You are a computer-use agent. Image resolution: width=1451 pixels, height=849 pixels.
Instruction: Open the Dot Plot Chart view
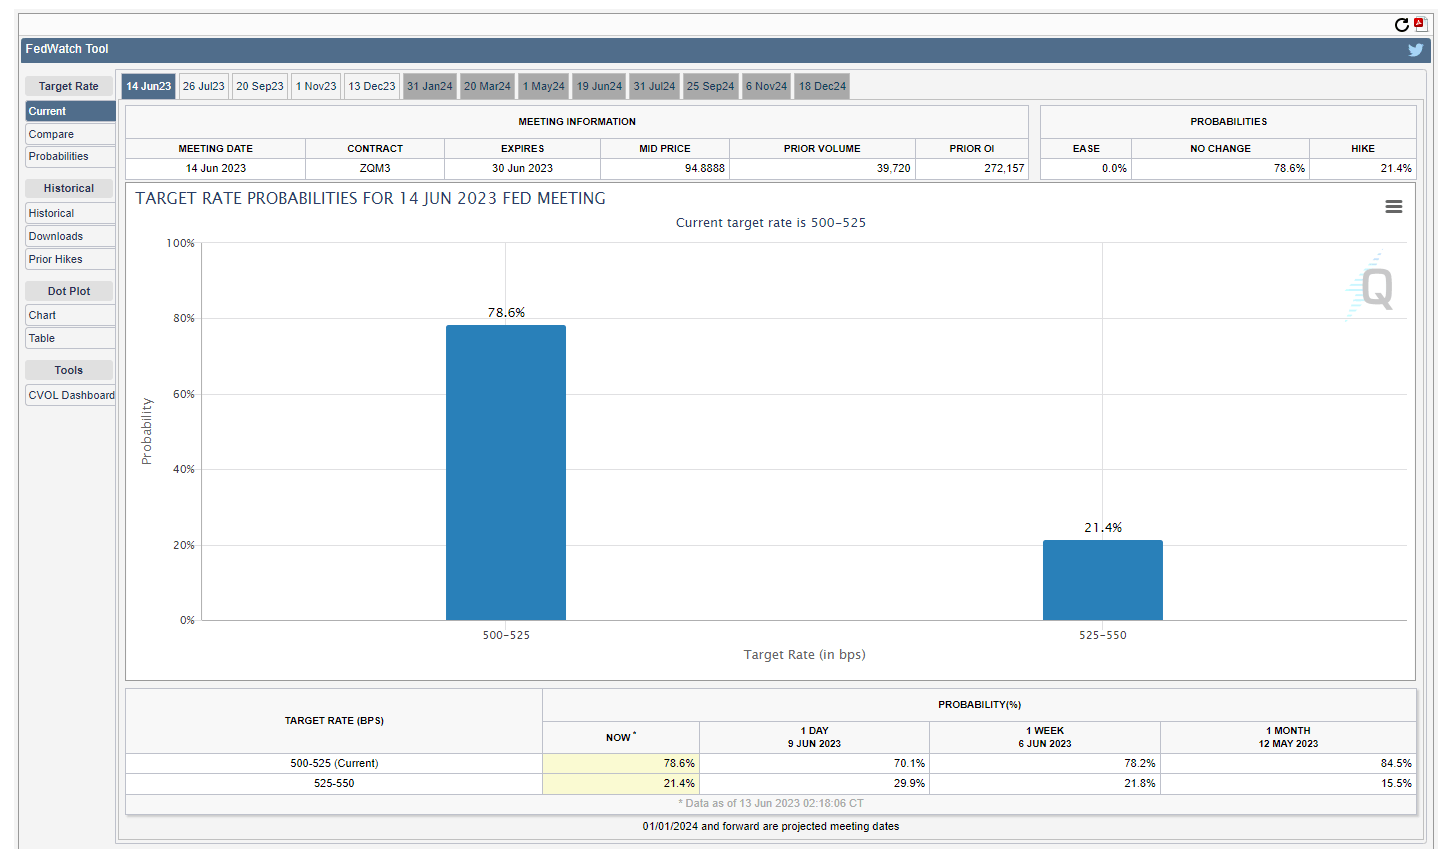click(70, 315)
